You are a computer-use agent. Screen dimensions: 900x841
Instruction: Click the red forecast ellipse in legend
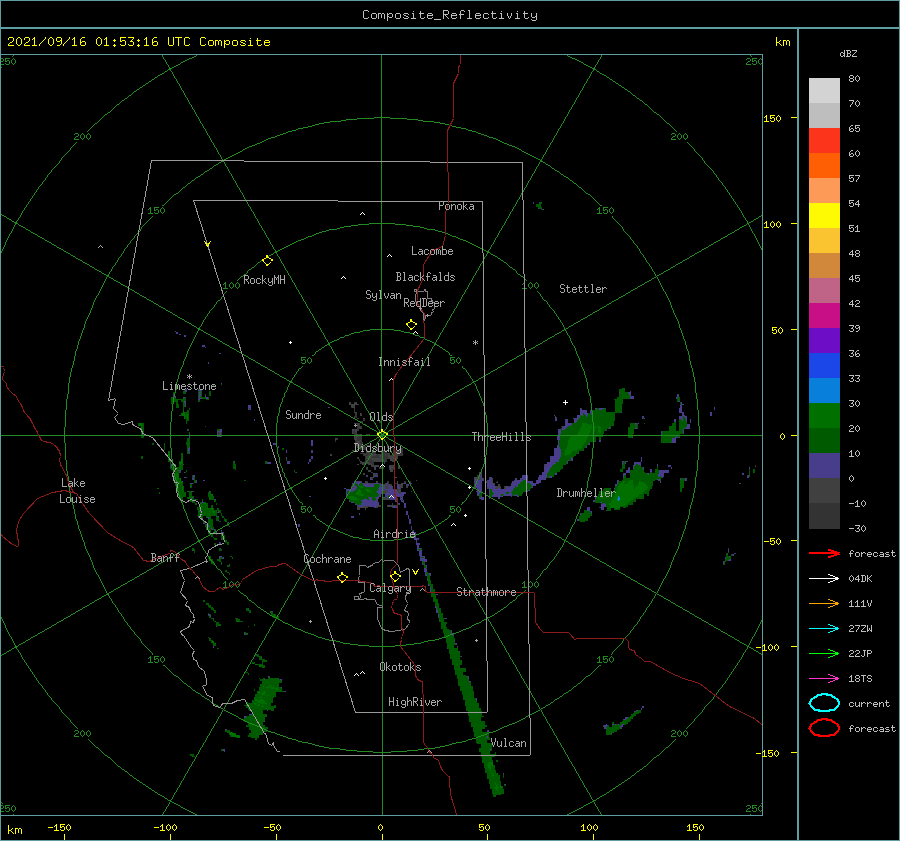click(x=824, y=728)
